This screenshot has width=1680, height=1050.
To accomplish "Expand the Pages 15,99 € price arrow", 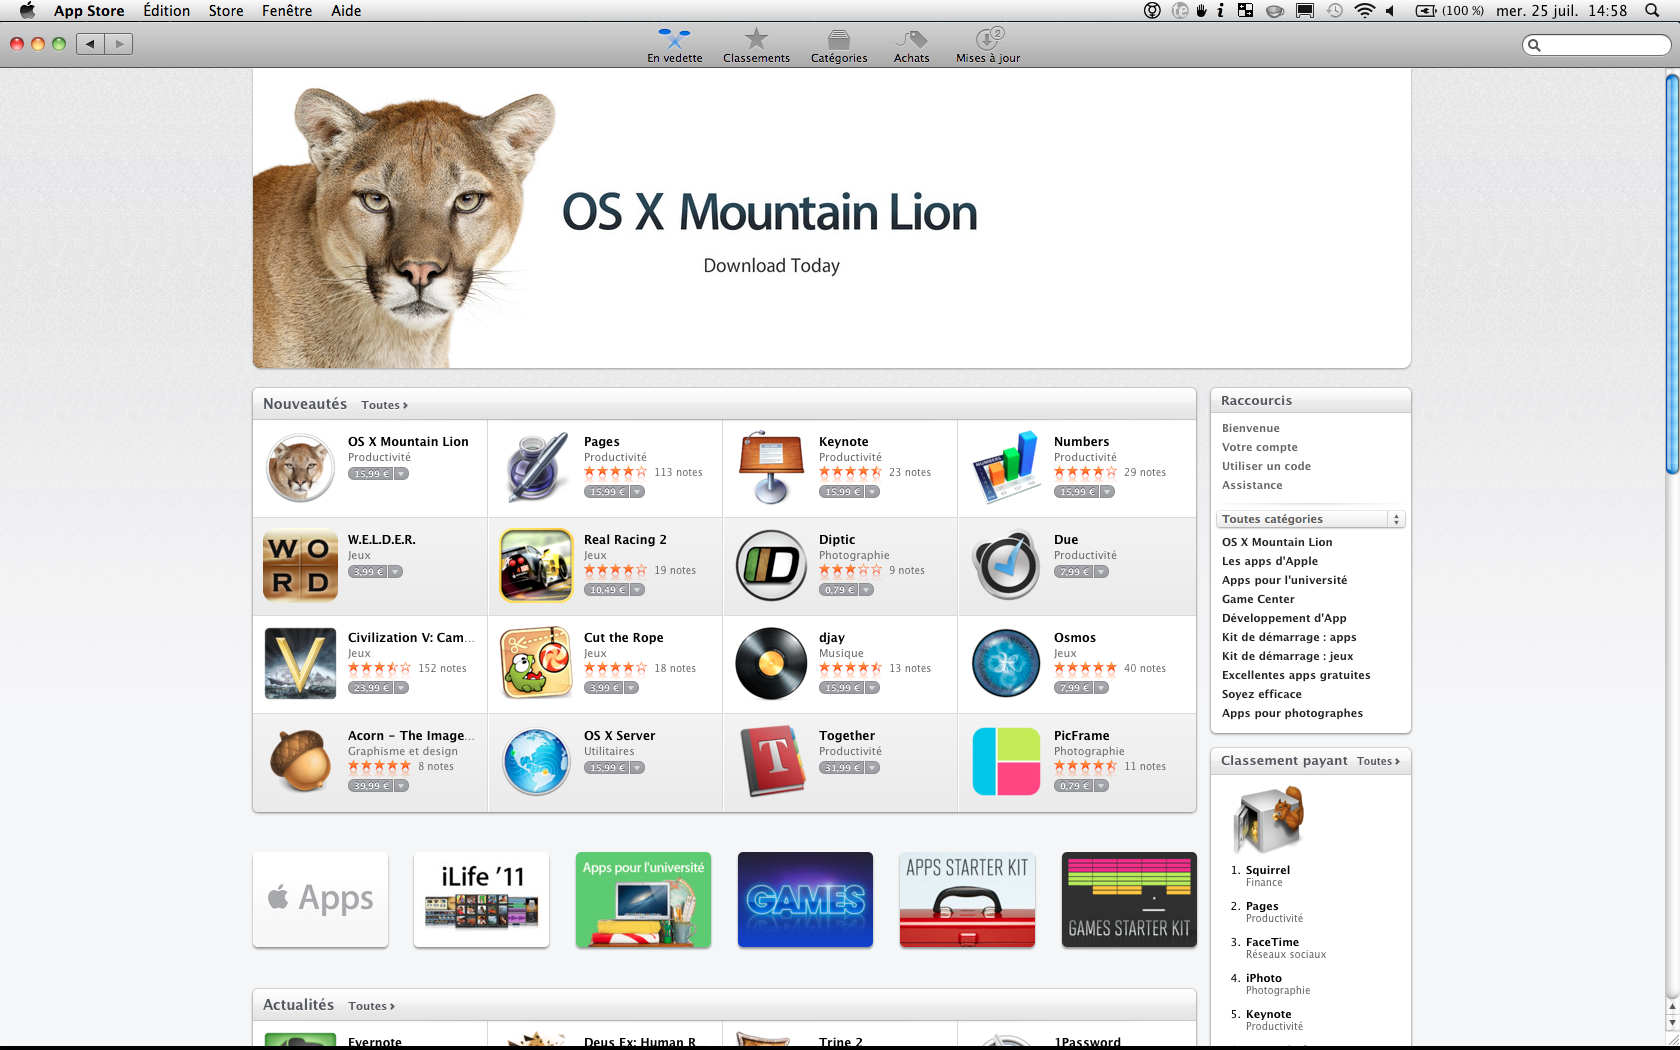I will click(x=637, y=492).
